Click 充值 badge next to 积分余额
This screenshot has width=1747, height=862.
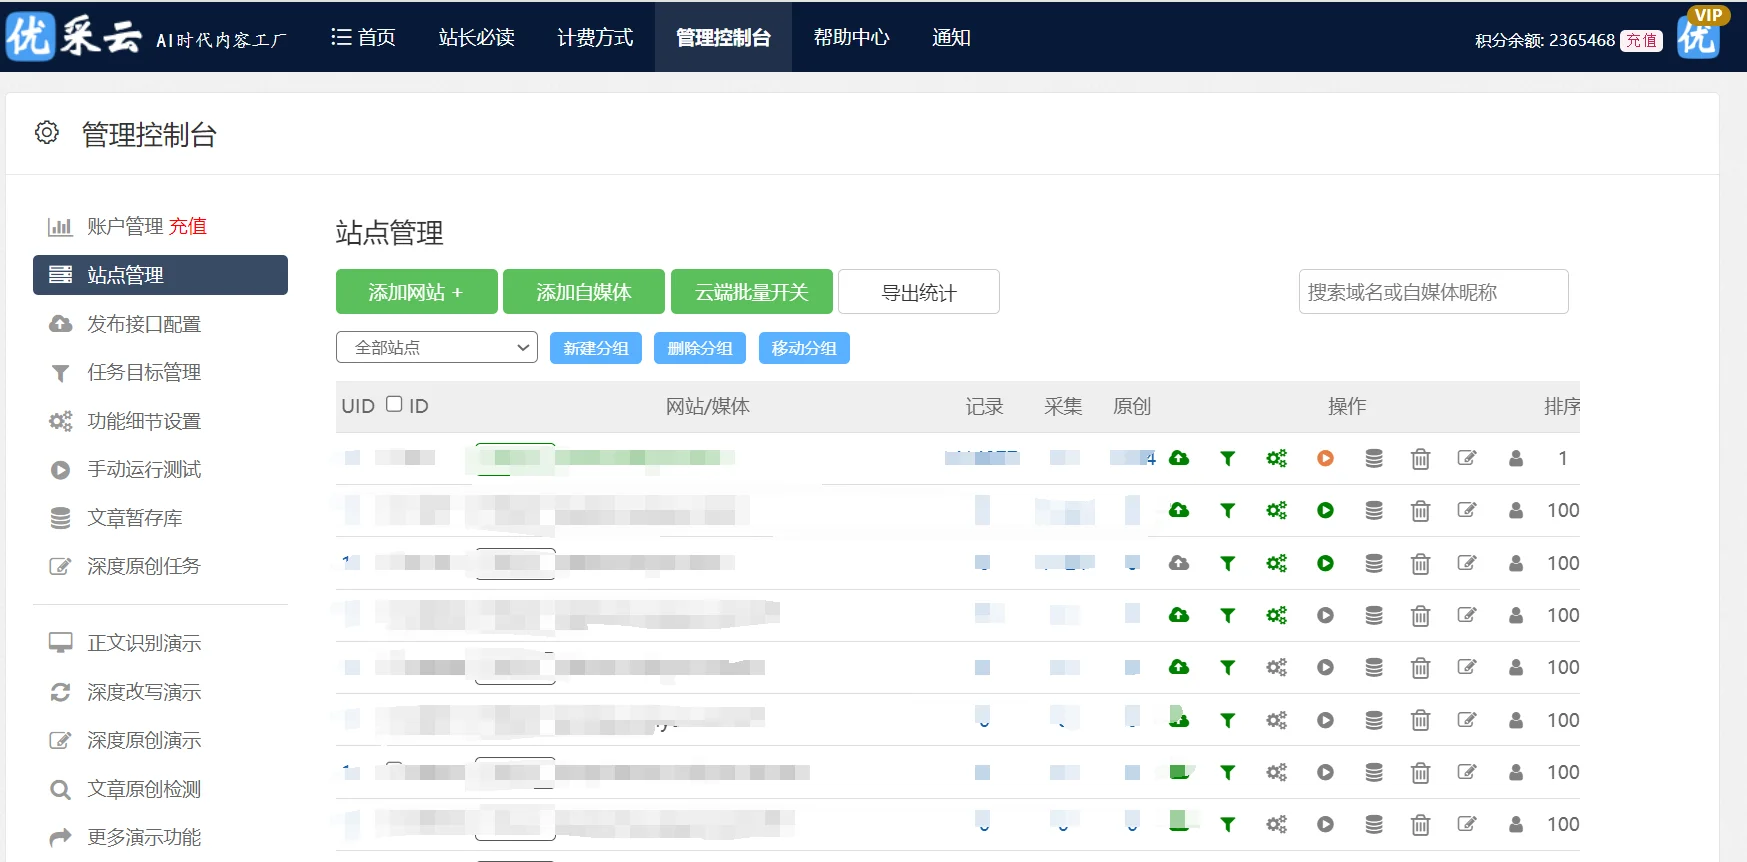click(1641, 40)
